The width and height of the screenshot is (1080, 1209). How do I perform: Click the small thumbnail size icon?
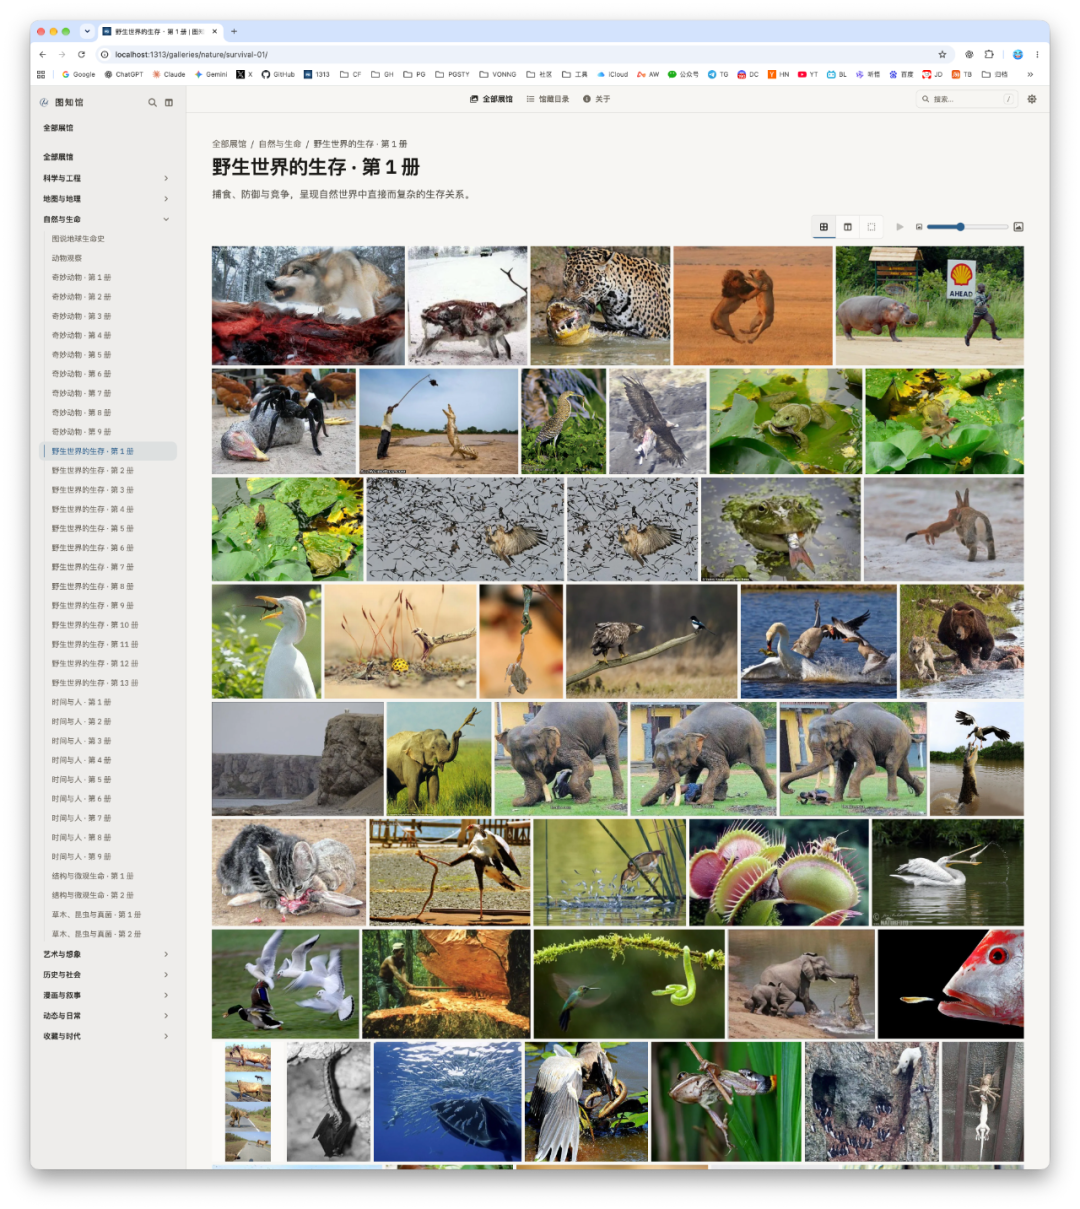click(919, 227)
